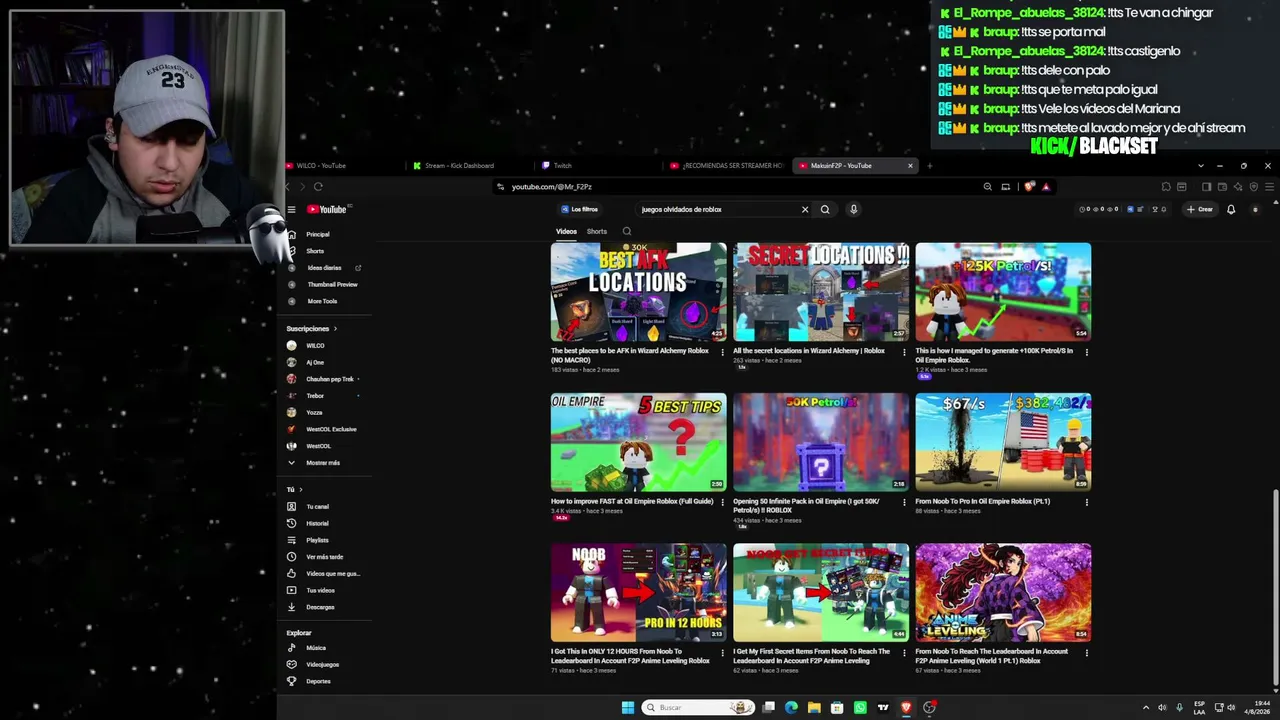Open Deportes trophy icon
Viewport: 1280px width, 720px height.
tap(291, 681)
